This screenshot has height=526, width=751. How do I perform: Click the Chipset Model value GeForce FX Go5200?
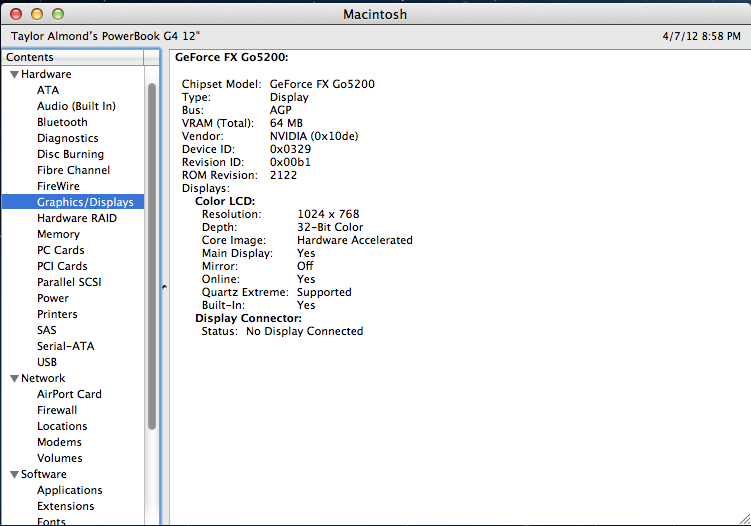(x=322, y=84)
